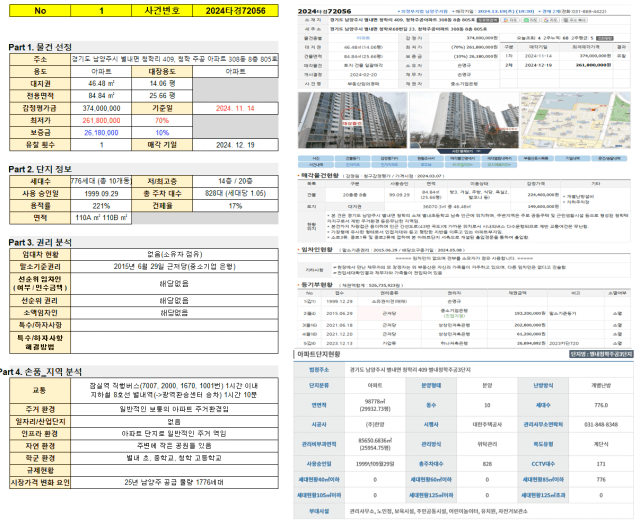640x524 pixels.
Task: Select the yellow 사건번호 header cell
Action: [162, 11]
